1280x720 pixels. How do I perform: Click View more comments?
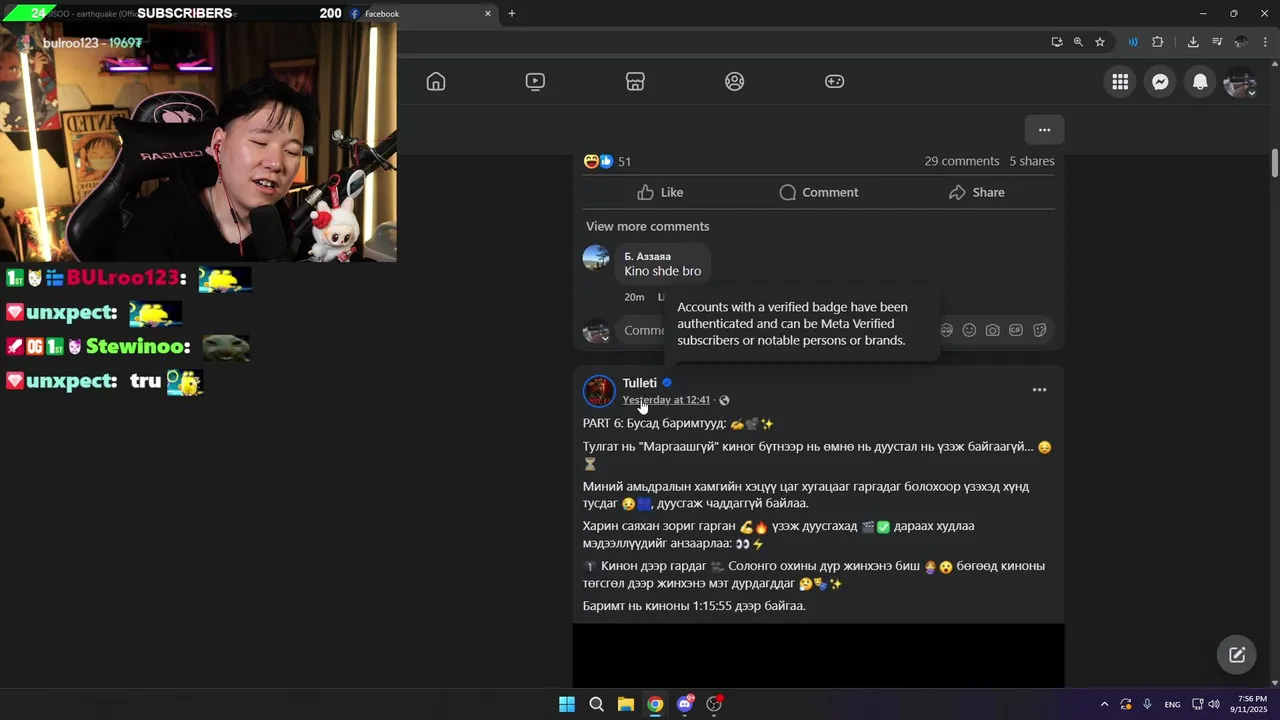[647, 226]
